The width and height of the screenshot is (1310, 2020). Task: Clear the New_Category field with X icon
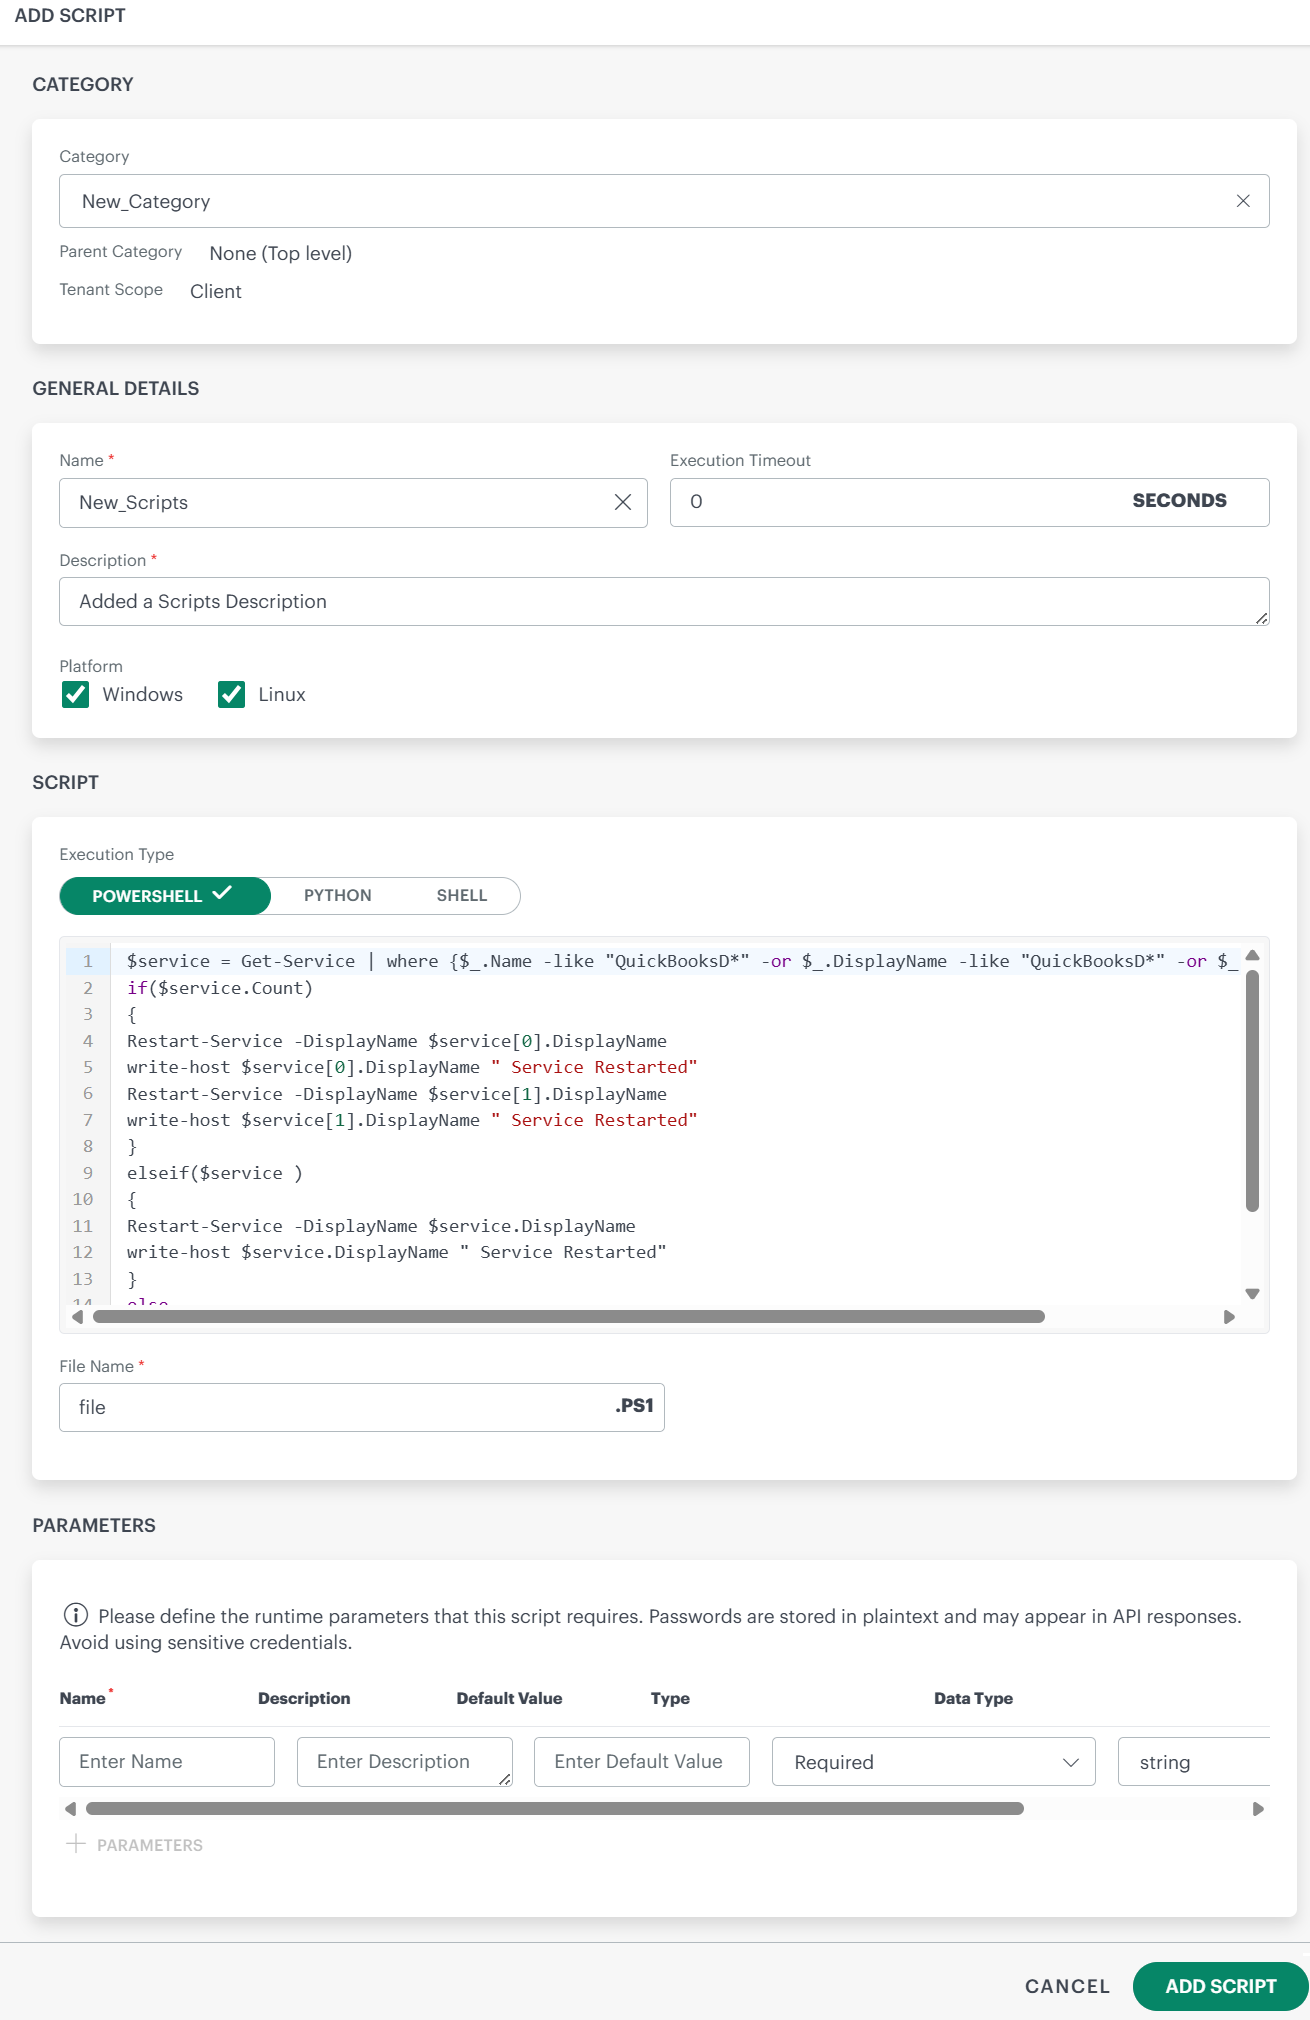pyautogui.click(x=1243, y=201)
